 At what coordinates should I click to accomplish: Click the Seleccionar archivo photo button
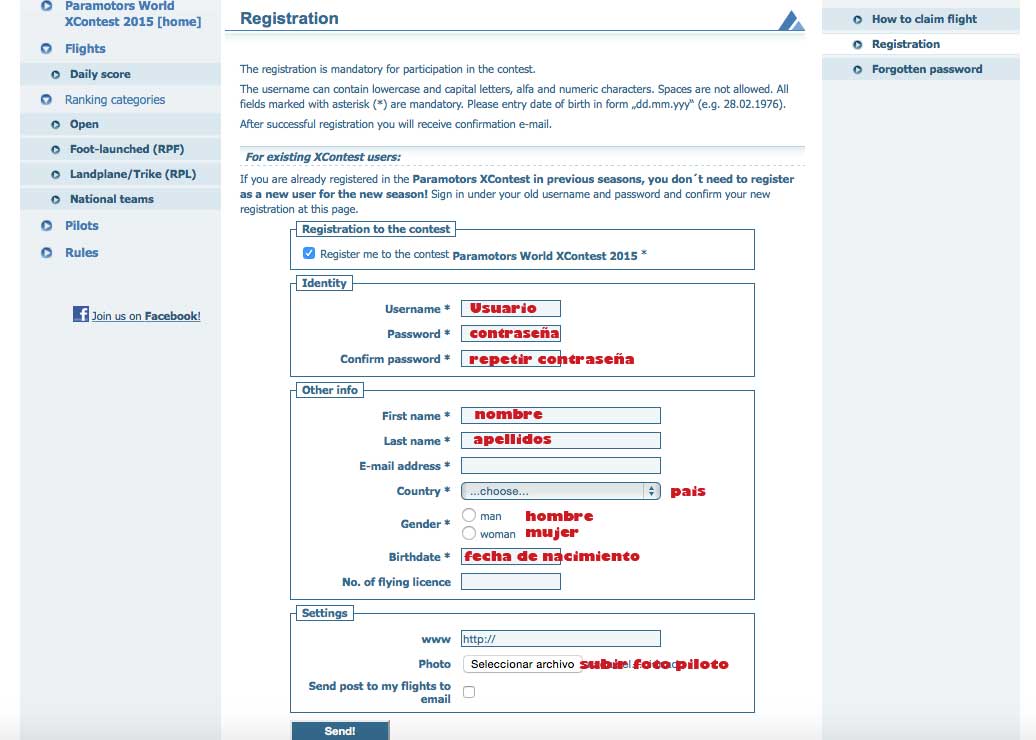click(x=522, y=664)
